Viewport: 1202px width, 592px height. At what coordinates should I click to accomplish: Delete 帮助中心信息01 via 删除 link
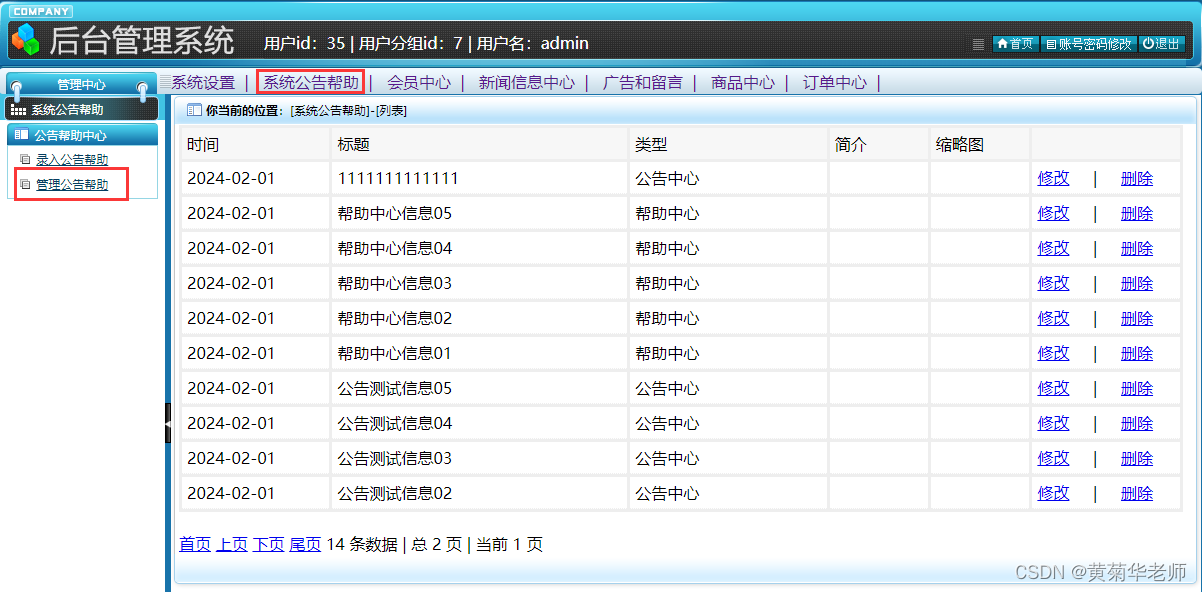point(1137,354)
